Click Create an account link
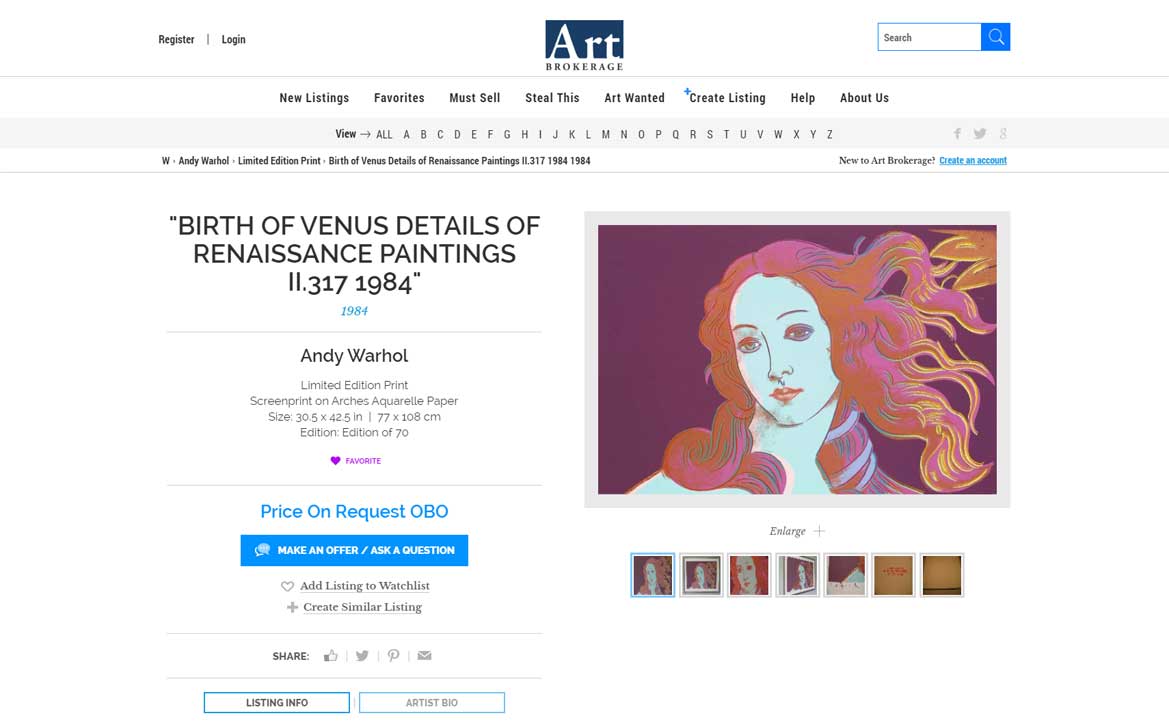1169x721 pixels. pos(973,160)
